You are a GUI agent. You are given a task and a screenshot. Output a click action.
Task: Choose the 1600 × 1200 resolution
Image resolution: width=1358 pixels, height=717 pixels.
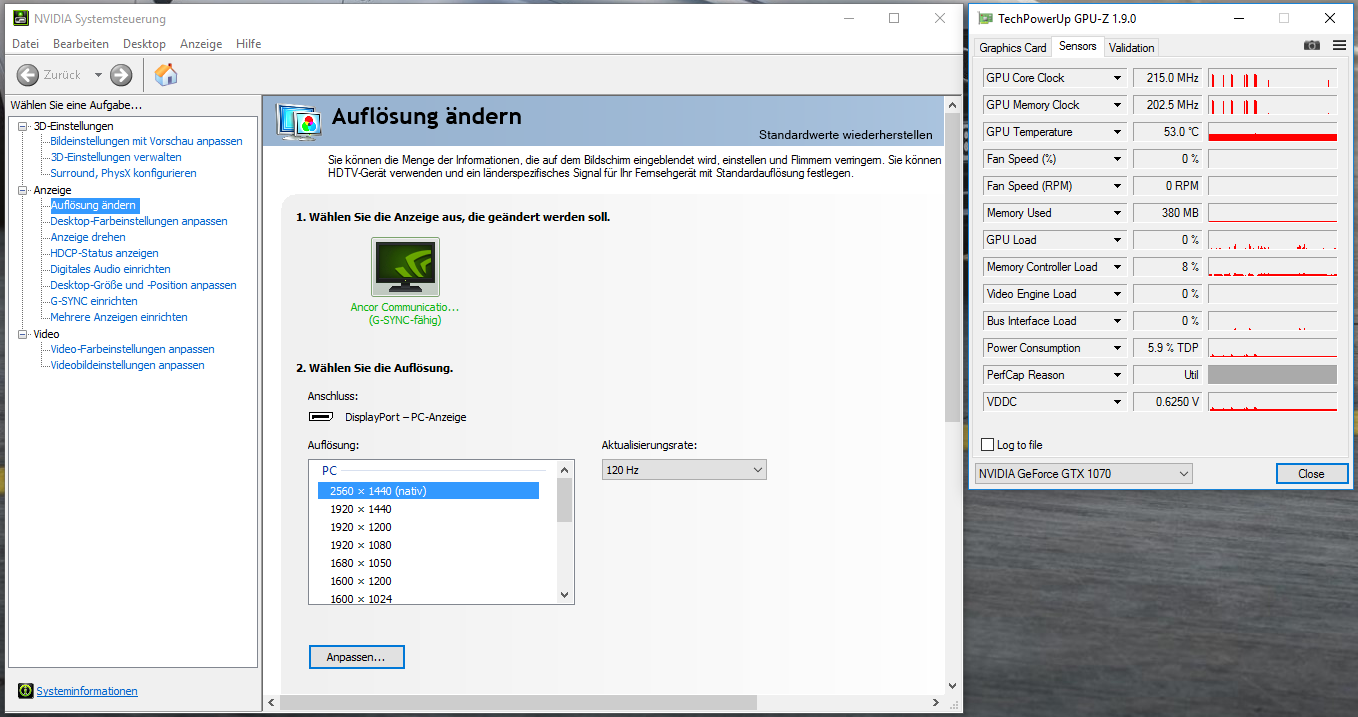(361, 581)
